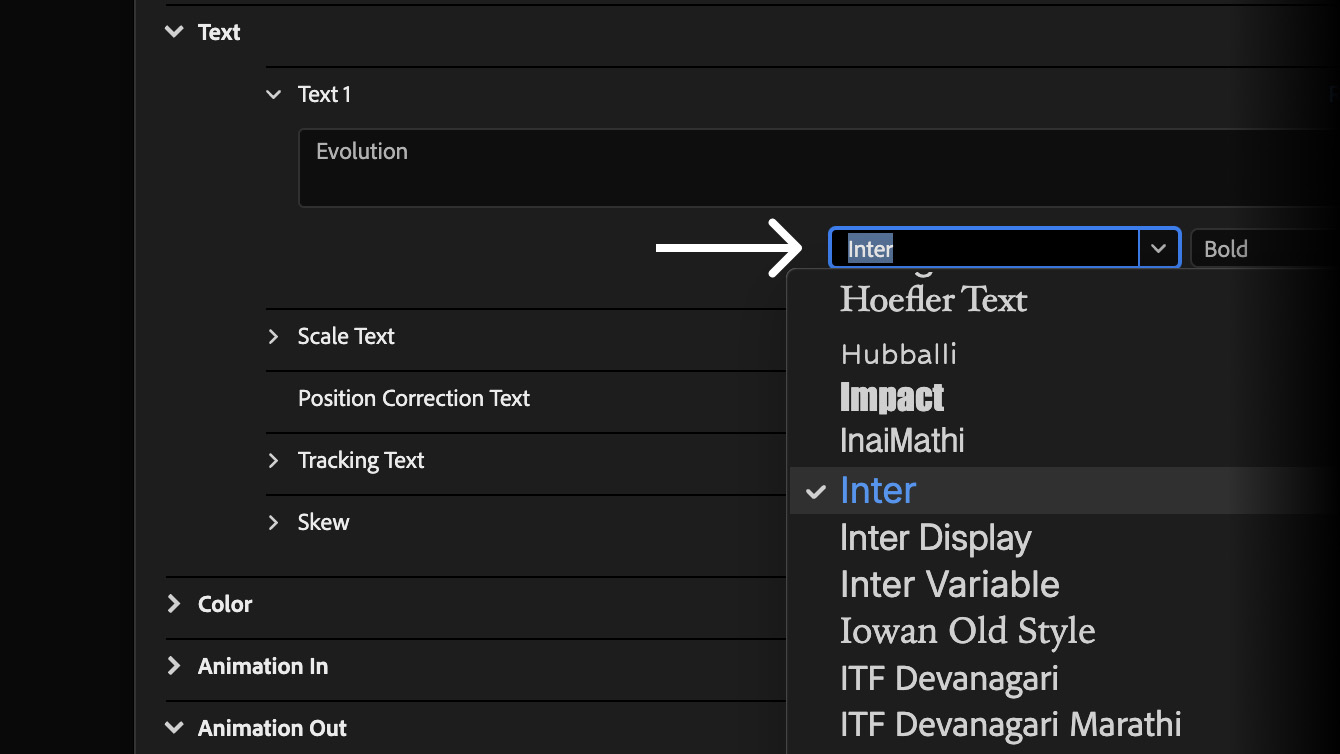
Task: Collapse the Text section chevron
Action: click(174, 32)
